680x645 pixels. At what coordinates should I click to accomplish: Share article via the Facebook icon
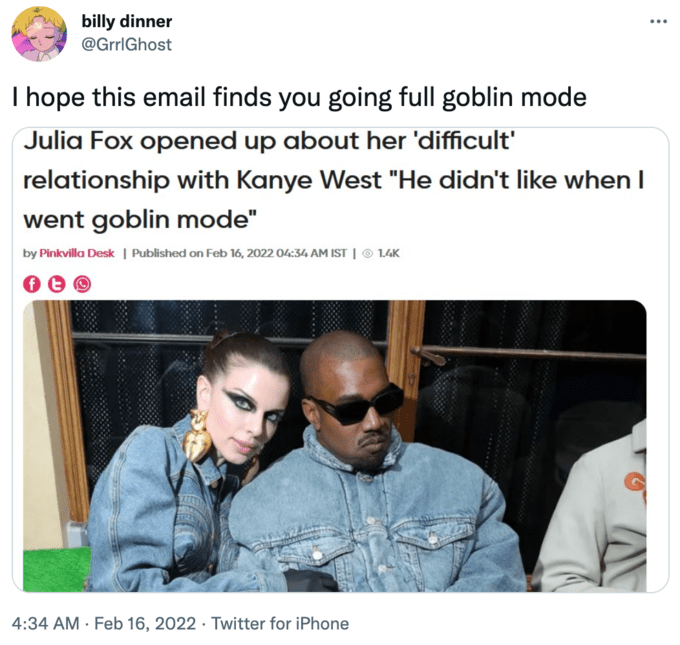(32, 284)
